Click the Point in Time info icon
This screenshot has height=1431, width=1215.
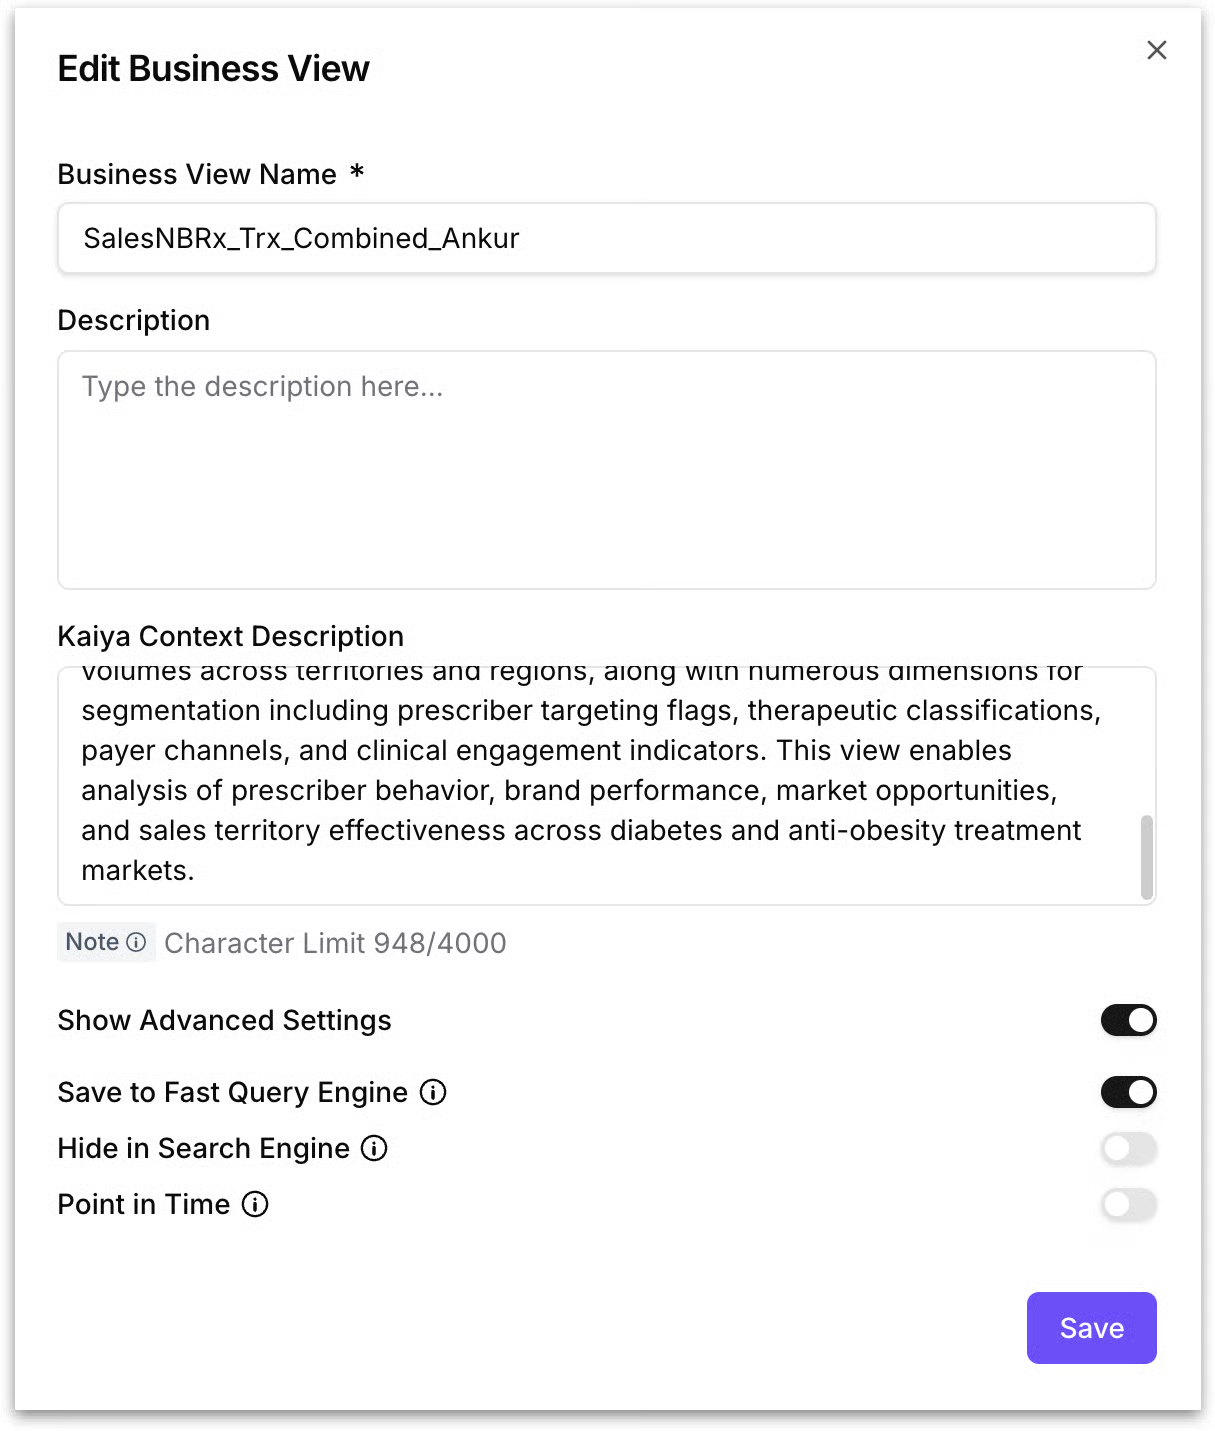pos(255,1204)
